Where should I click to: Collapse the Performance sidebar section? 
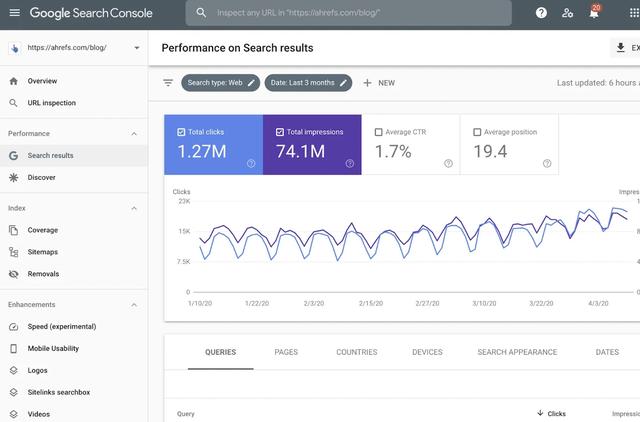[x=134, y=133]
